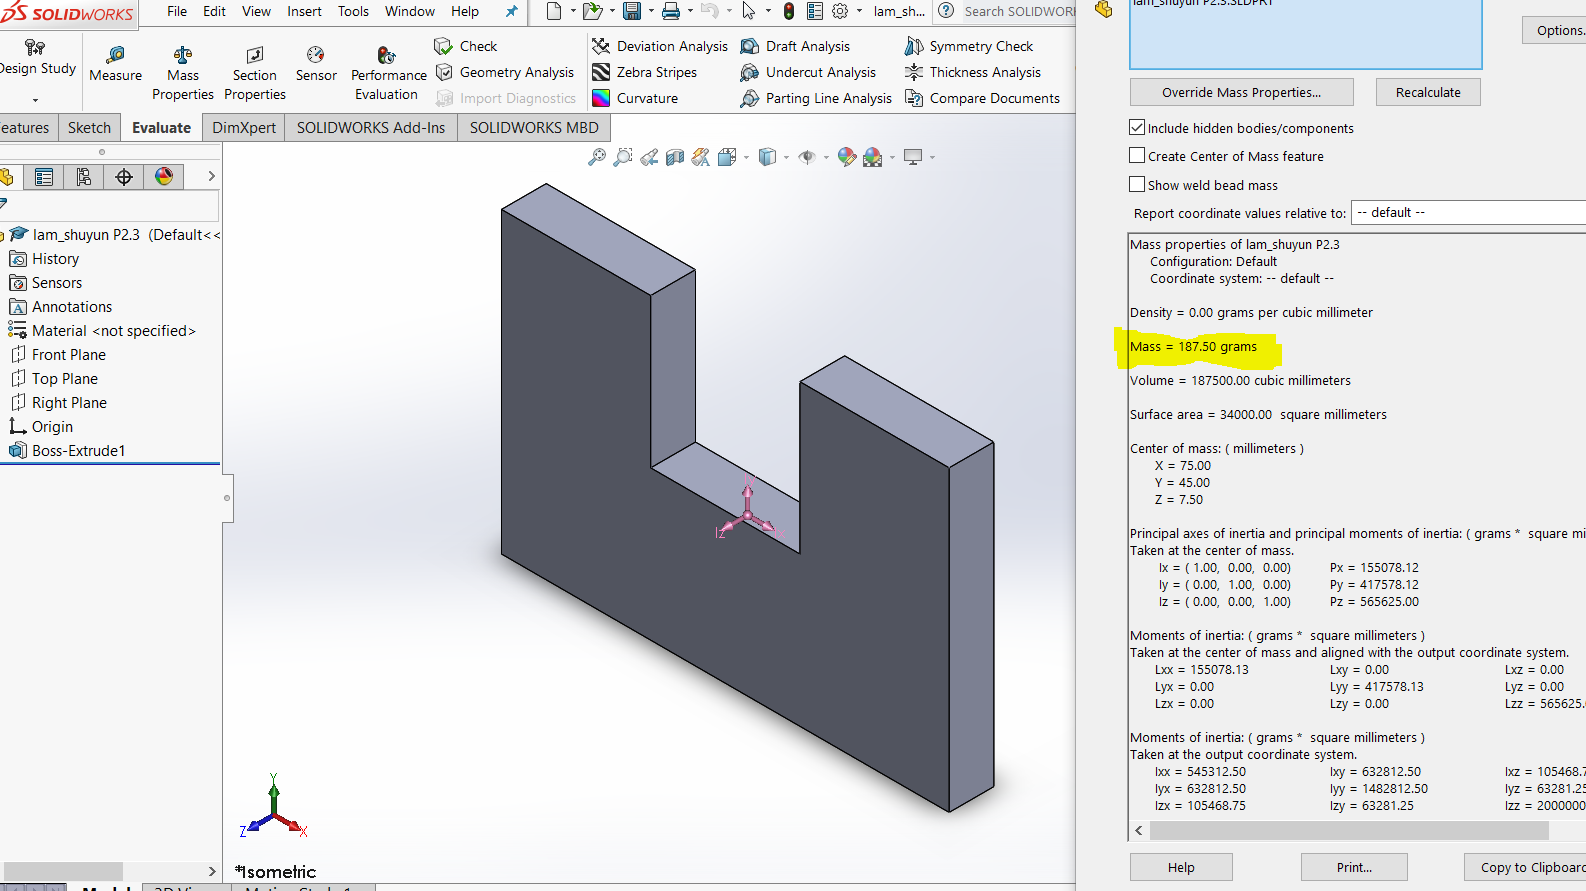Viewport: 1586px width, 891px height.
Task: Click the Print... button
Action: 1354,867
